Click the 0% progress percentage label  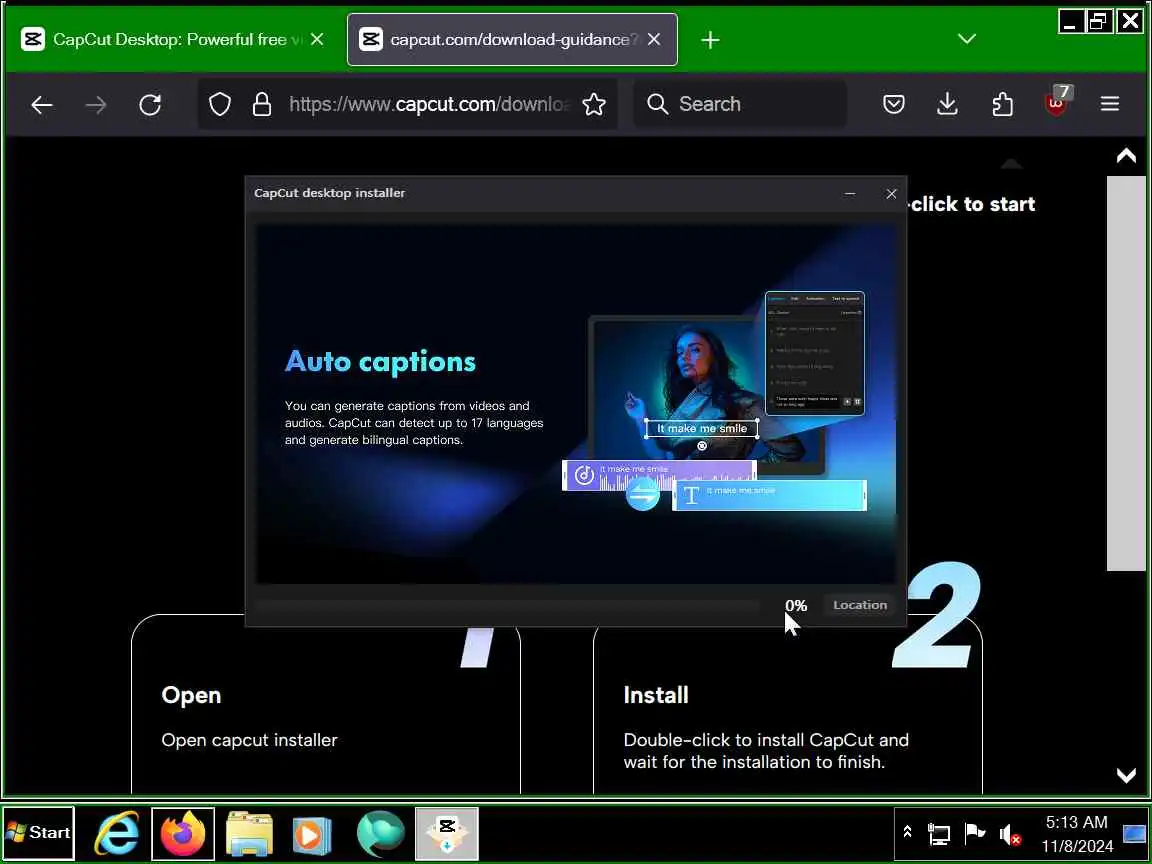[x=796, y=605]
